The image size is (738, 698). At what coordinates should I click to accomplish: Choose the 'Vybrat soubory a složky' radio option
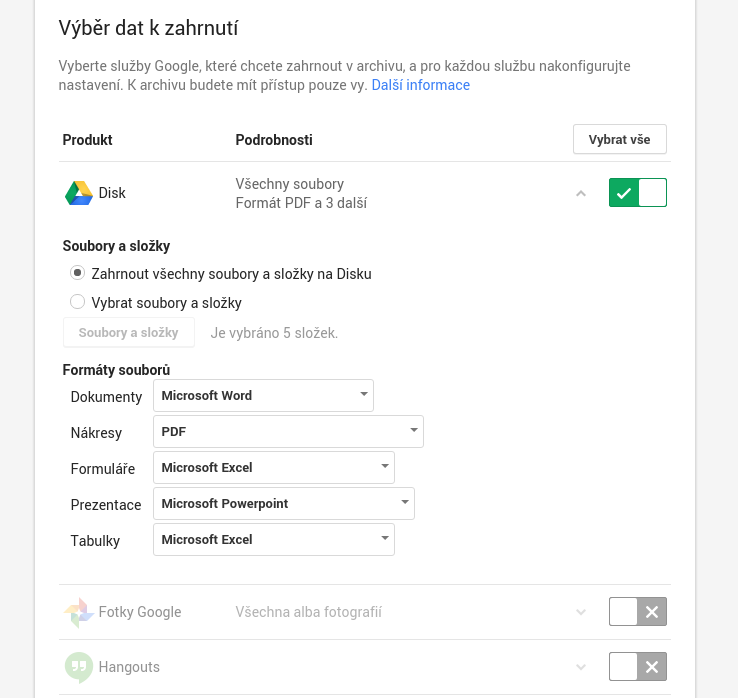(77, 302)
